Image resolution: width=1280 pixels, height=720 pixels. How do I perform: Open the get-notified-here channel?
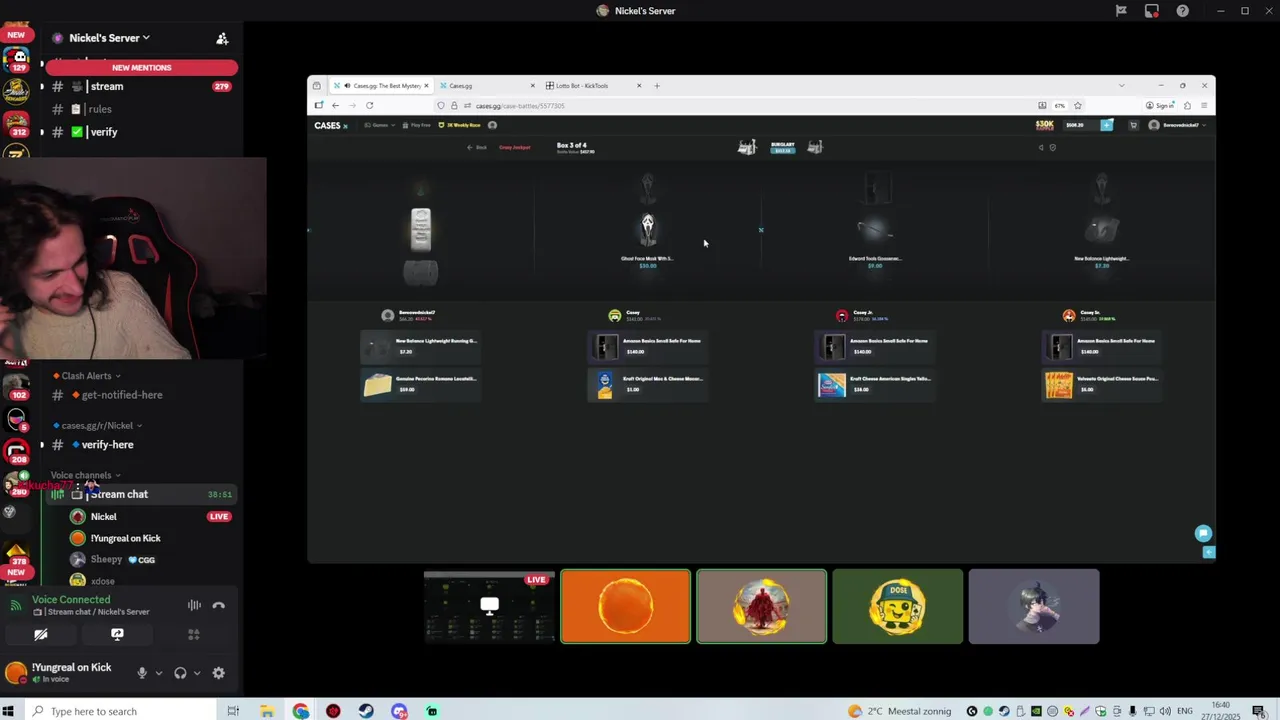[140, 395]
